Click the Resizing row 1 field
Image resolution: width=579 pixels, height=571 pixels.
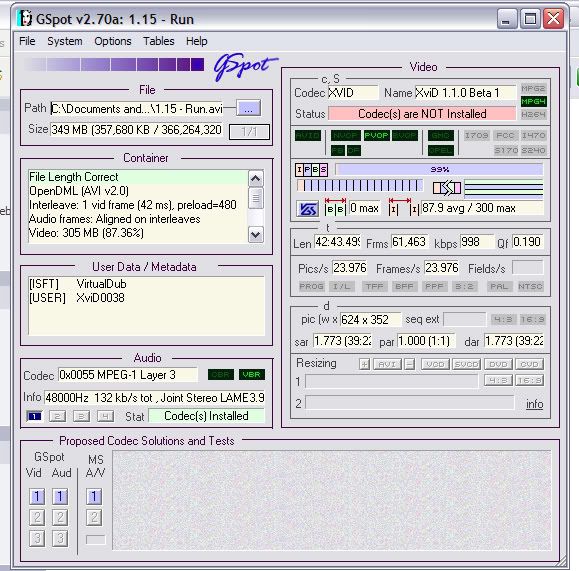391,381
